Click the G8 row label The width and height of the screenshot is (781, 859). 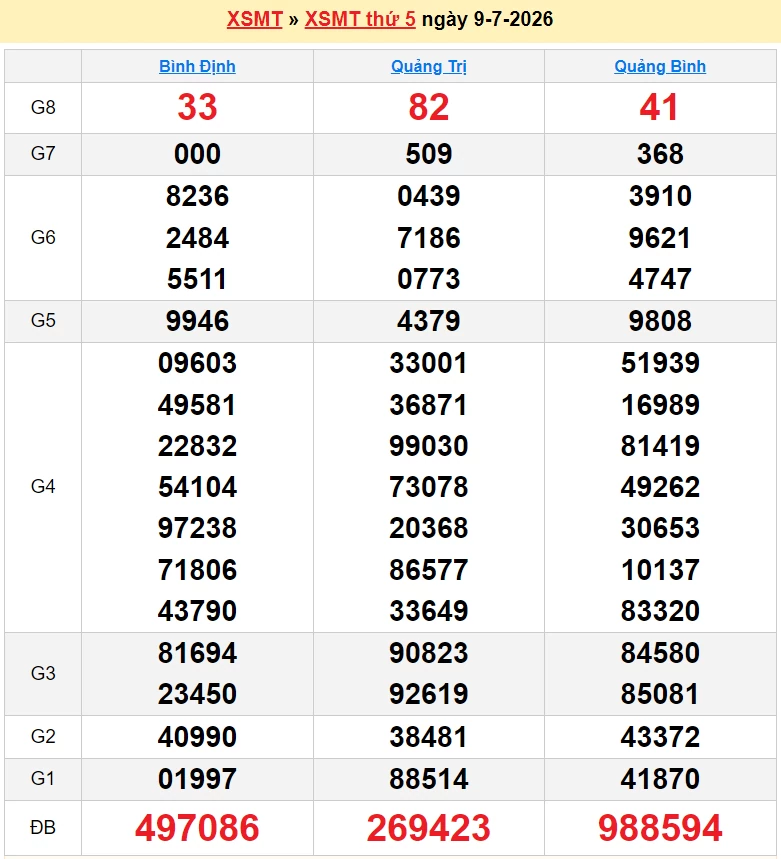pyautogui.click(x=43, y=107)
